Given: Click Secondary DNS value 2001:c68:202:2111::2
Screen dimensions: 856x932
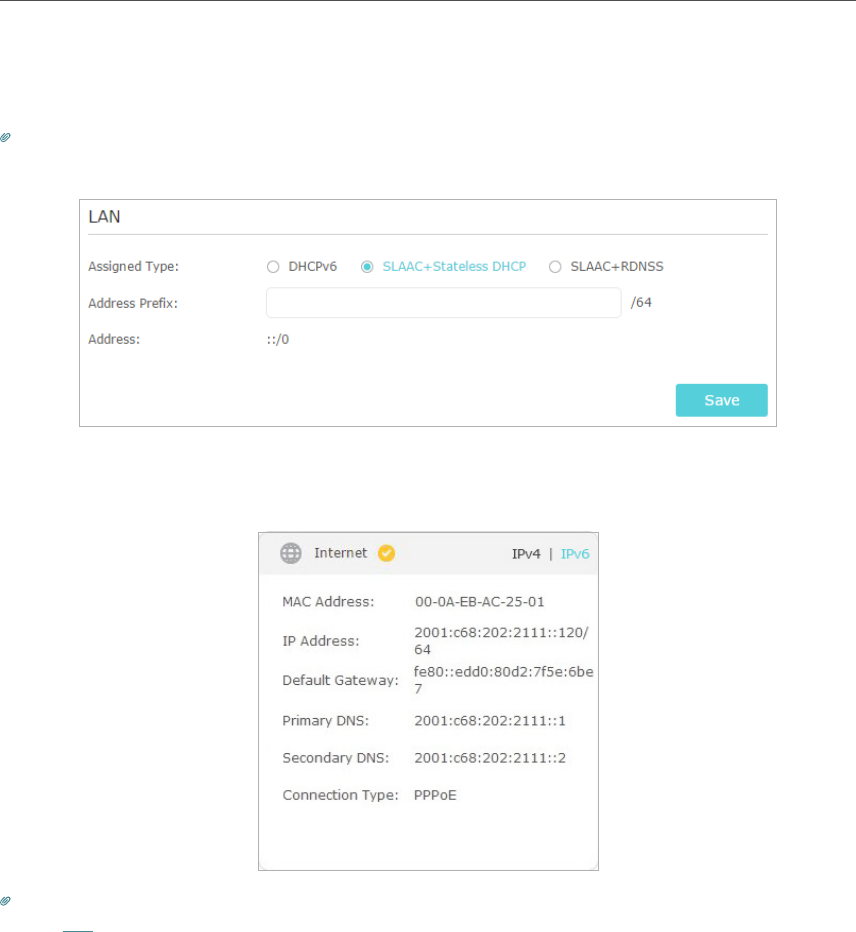Looking at the screenshot, I should tap(490, 758).
